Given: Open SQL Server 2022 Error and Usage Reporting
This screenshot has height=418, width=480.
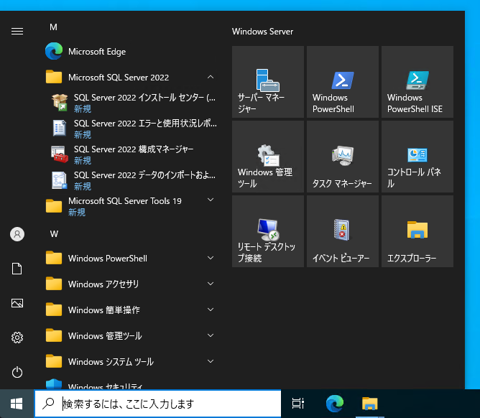Looking at the screenshot, I should point(130,129).
